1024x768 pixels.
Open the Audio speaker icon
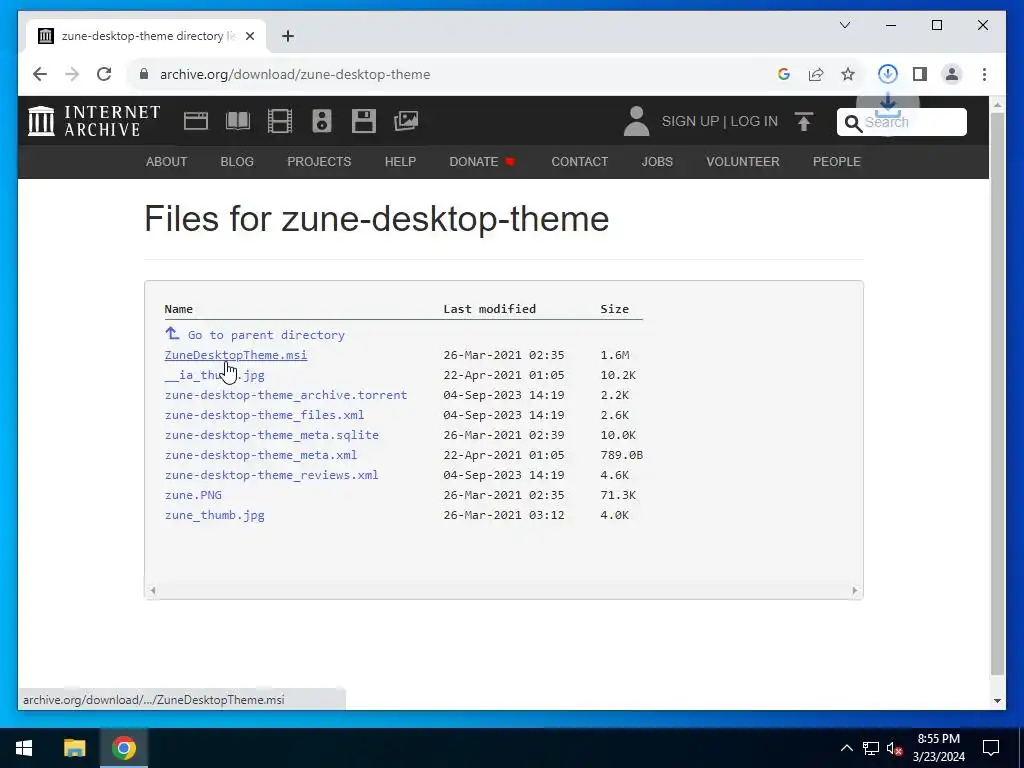click(321, 121)
